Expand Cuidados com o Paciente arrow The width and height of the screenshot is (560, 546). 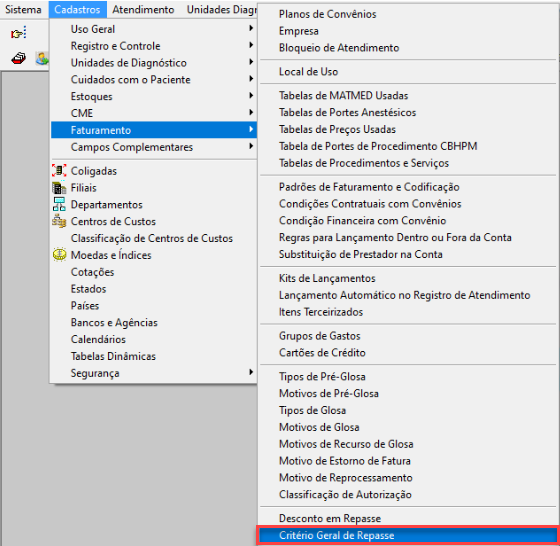coord(251,79)
